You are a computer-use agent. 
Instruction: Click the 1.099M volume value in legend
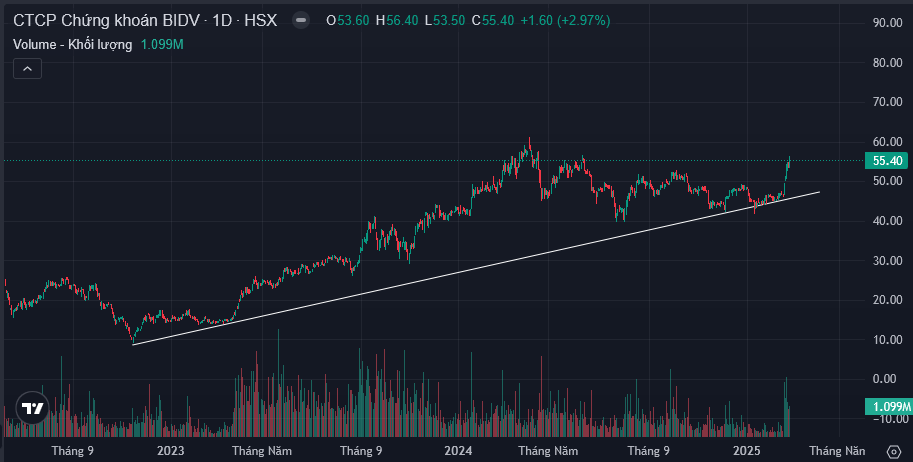[x=162, y=44]
